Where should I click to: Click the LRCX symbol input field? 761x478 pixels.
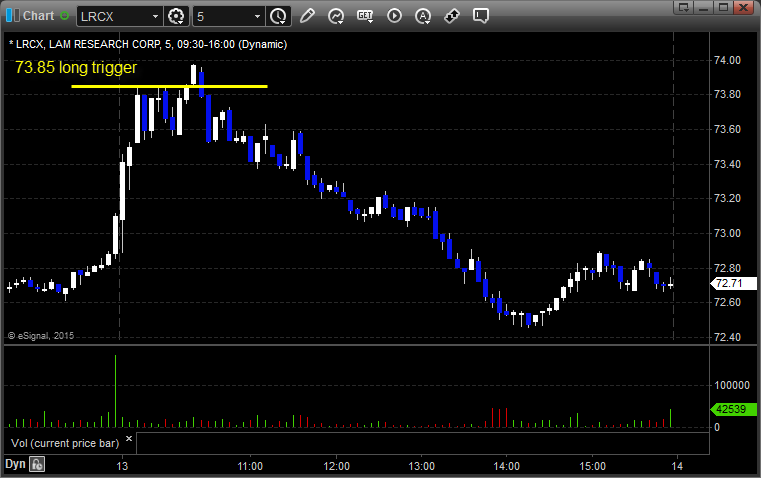click(x=113, y=16)
